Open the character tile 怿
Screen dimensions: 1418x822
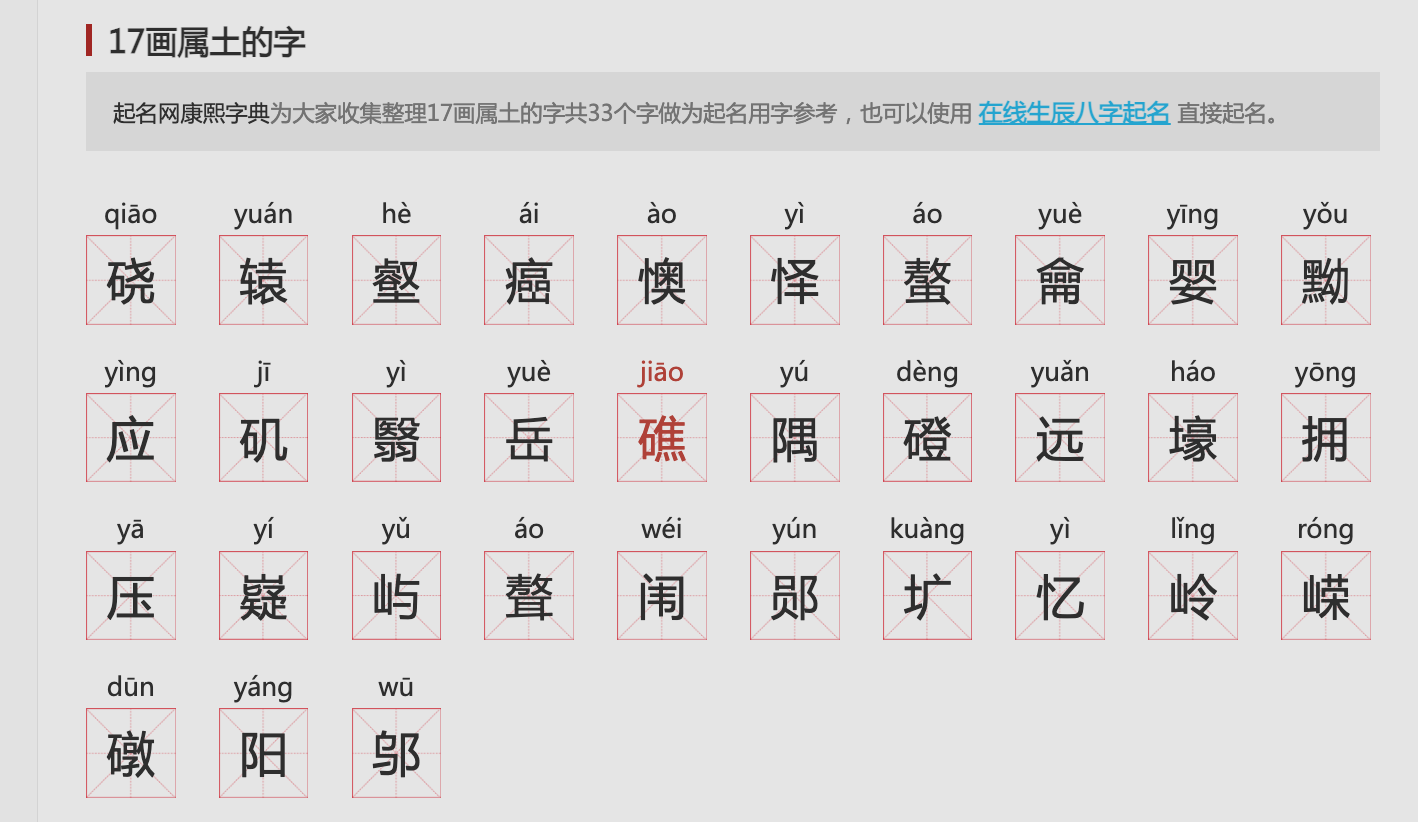(795, 280)
